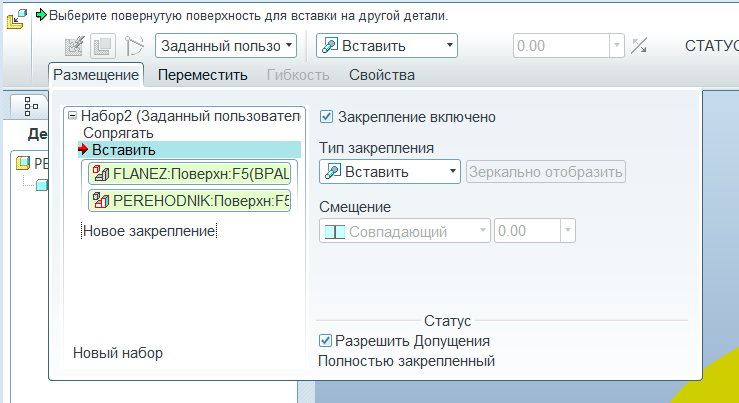This screenshot has width=739, height=403.
Task: Click the disabled Гибкость tab
Action: pos(298,75)
